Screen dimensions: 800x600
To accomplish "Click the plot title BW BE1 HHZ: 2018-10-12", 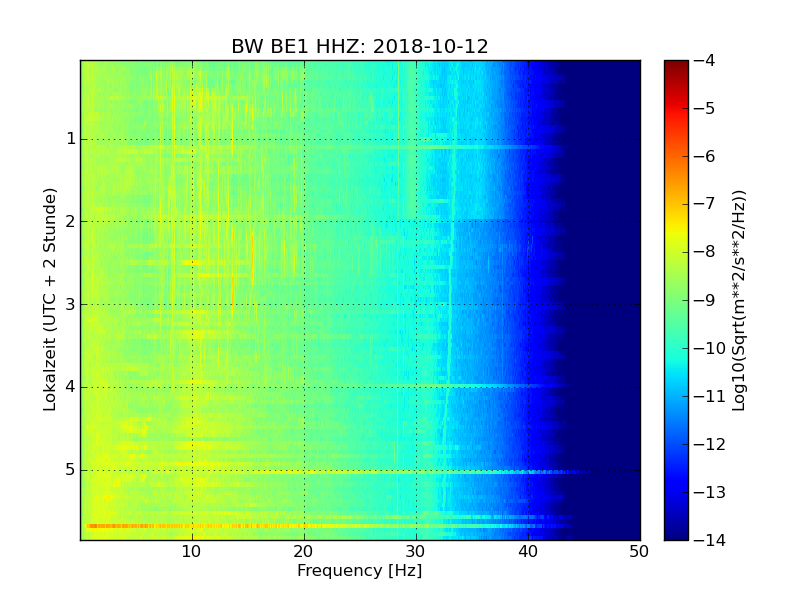I will tap(360, 46).
